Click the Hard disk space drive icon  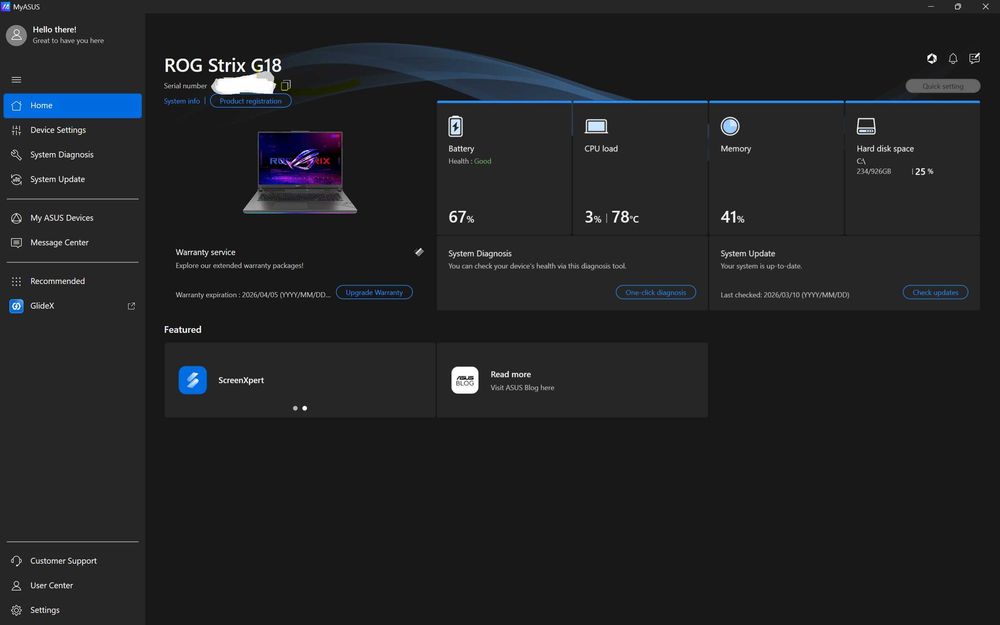(x=866, y=126)
